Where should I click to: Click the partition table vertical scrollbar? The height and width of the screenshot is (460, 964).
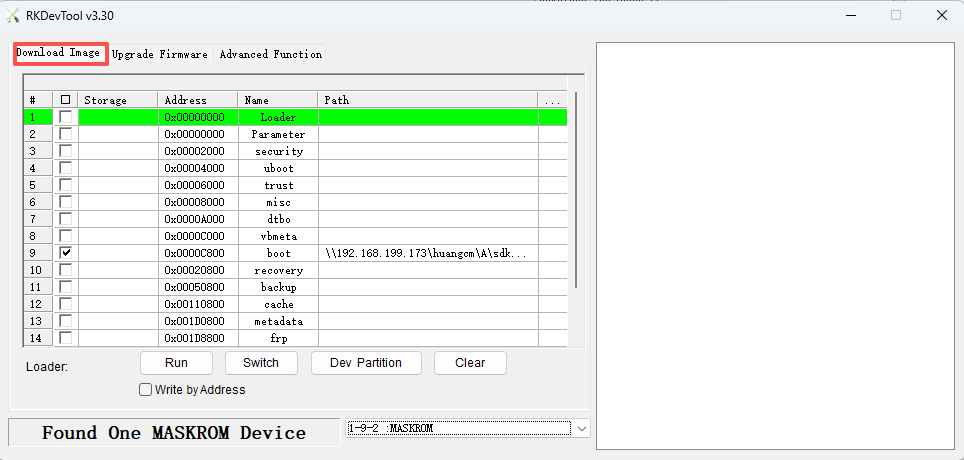click(x=576, y=200)
